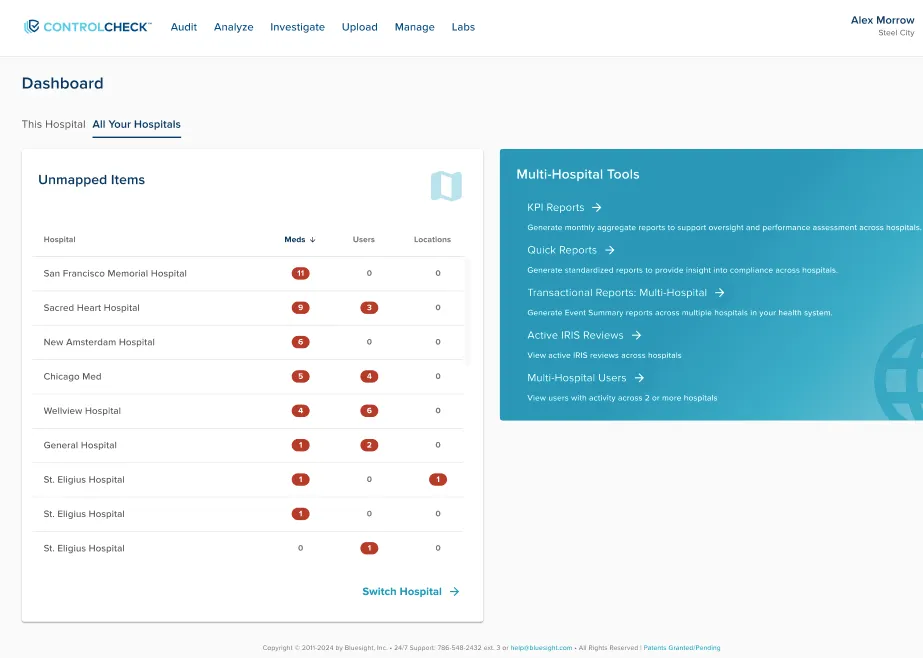Image resolution: width=923 pixels, height=658 pixels.
Task: Click the Quick Reports arrow
Action: [x=609, y=250]
